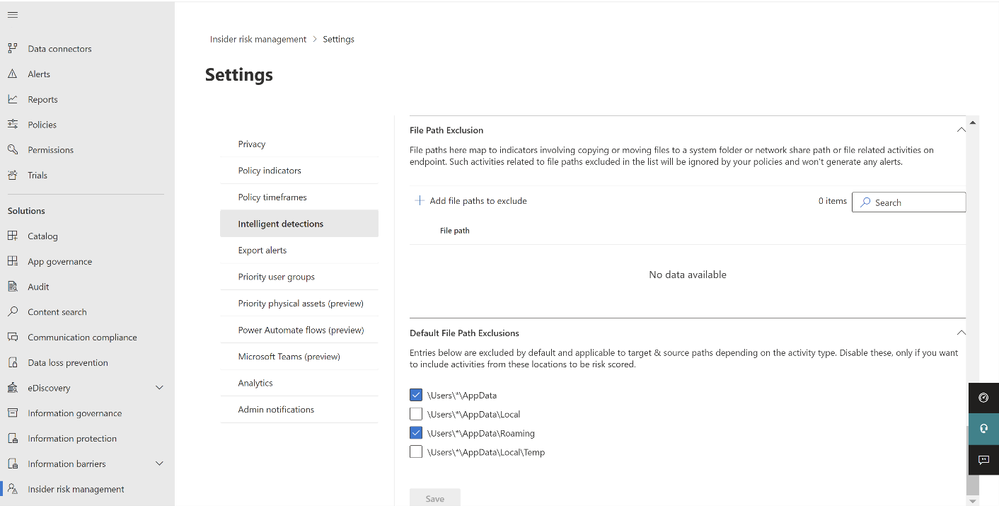This screenshot has width=999, height=506.
Task: Click the Save button
Action: 434,498
